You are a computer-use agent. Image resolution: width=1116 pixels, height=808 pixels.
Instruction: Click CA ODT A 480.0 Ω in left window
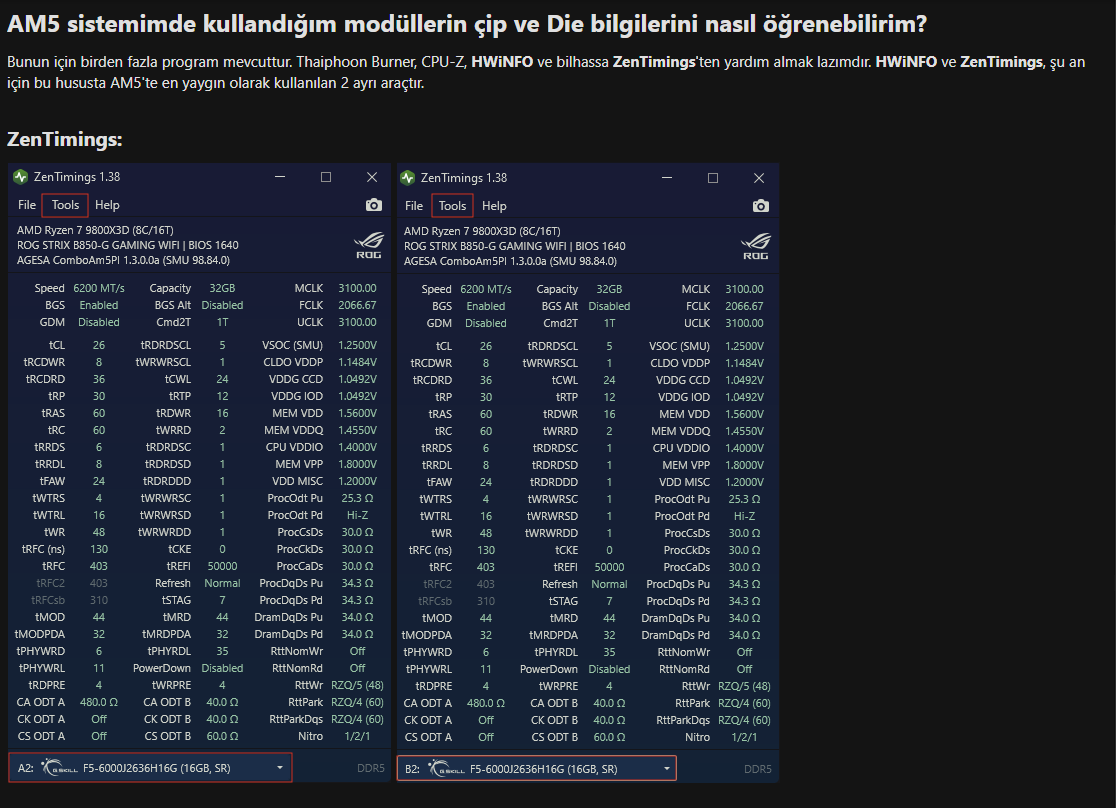(x=99, y=702)
